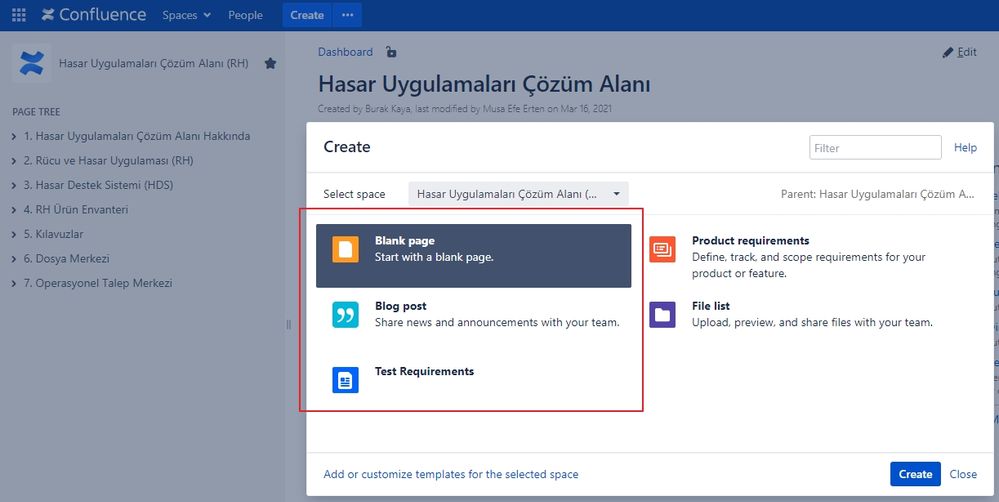
Task: Click the page restrictions unlocked padlock icon
Action: pyautogui.click(x=391, y=52)
